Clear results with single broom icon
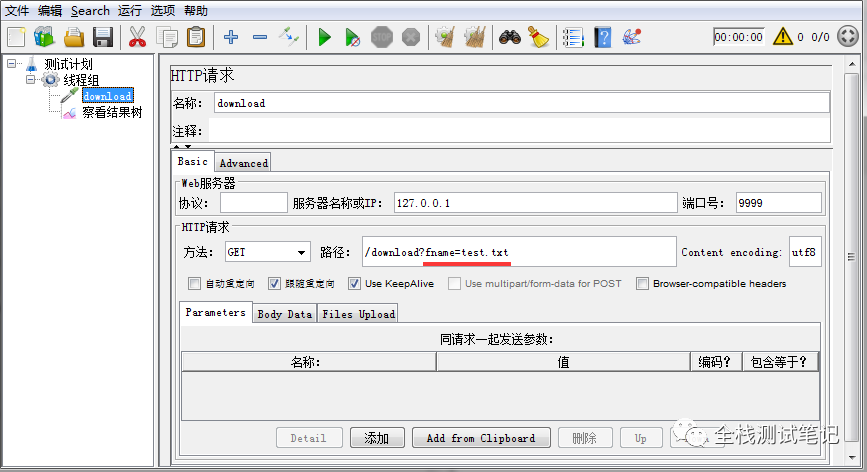Viewport: 867px width, 472px height. tap(445, 37)
